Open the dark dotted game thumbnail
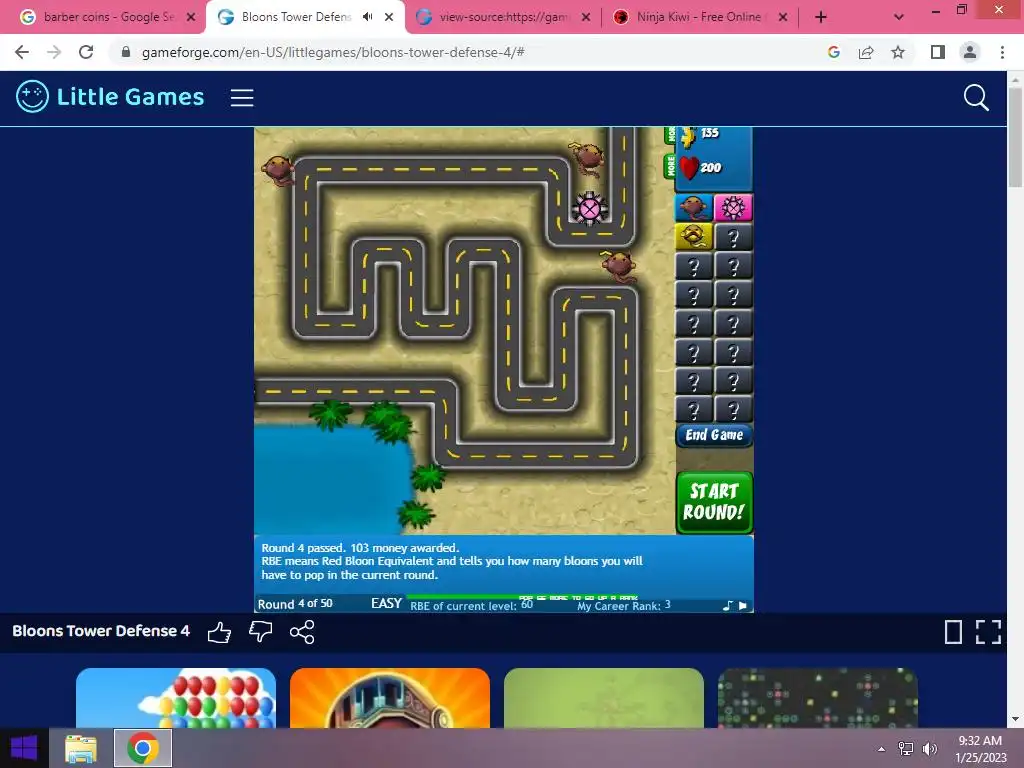 tap(818, 697)
